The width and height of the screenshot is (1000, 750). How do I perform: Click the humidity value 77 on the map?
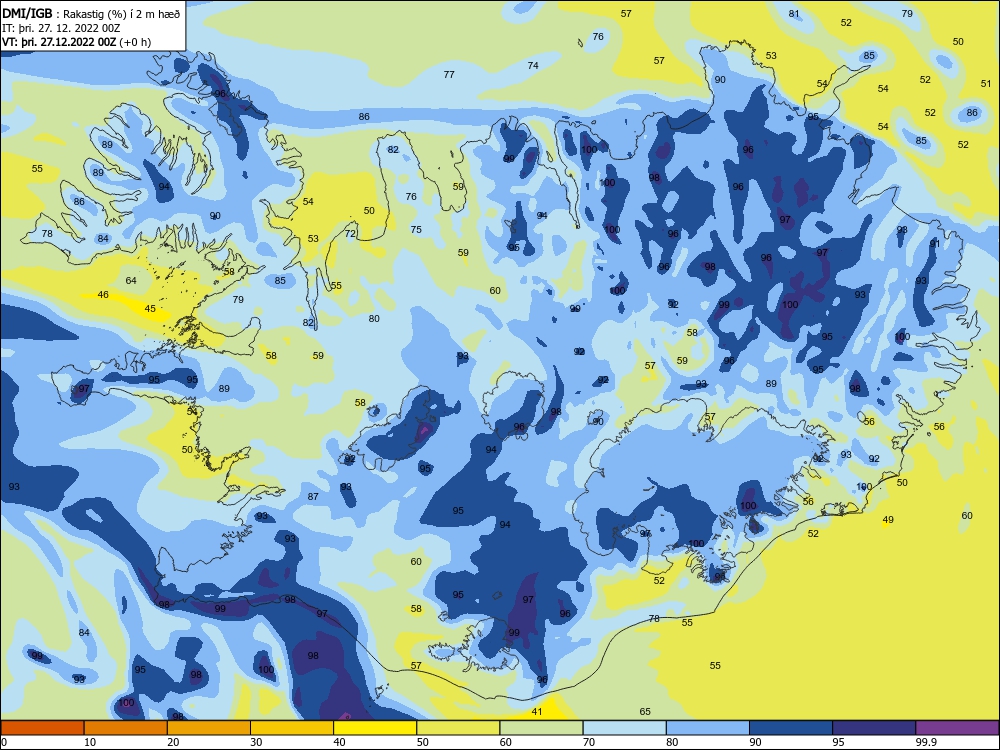click(x=449, y=75)
